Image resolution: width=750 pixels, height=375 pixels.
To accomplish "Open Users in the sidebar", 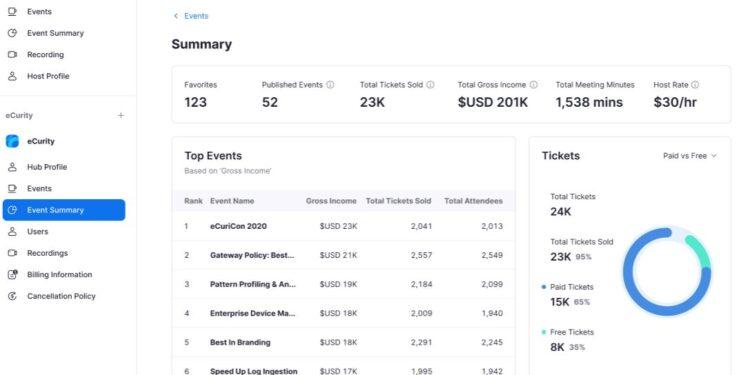I will pyautogui.click(x=37, y=232).
